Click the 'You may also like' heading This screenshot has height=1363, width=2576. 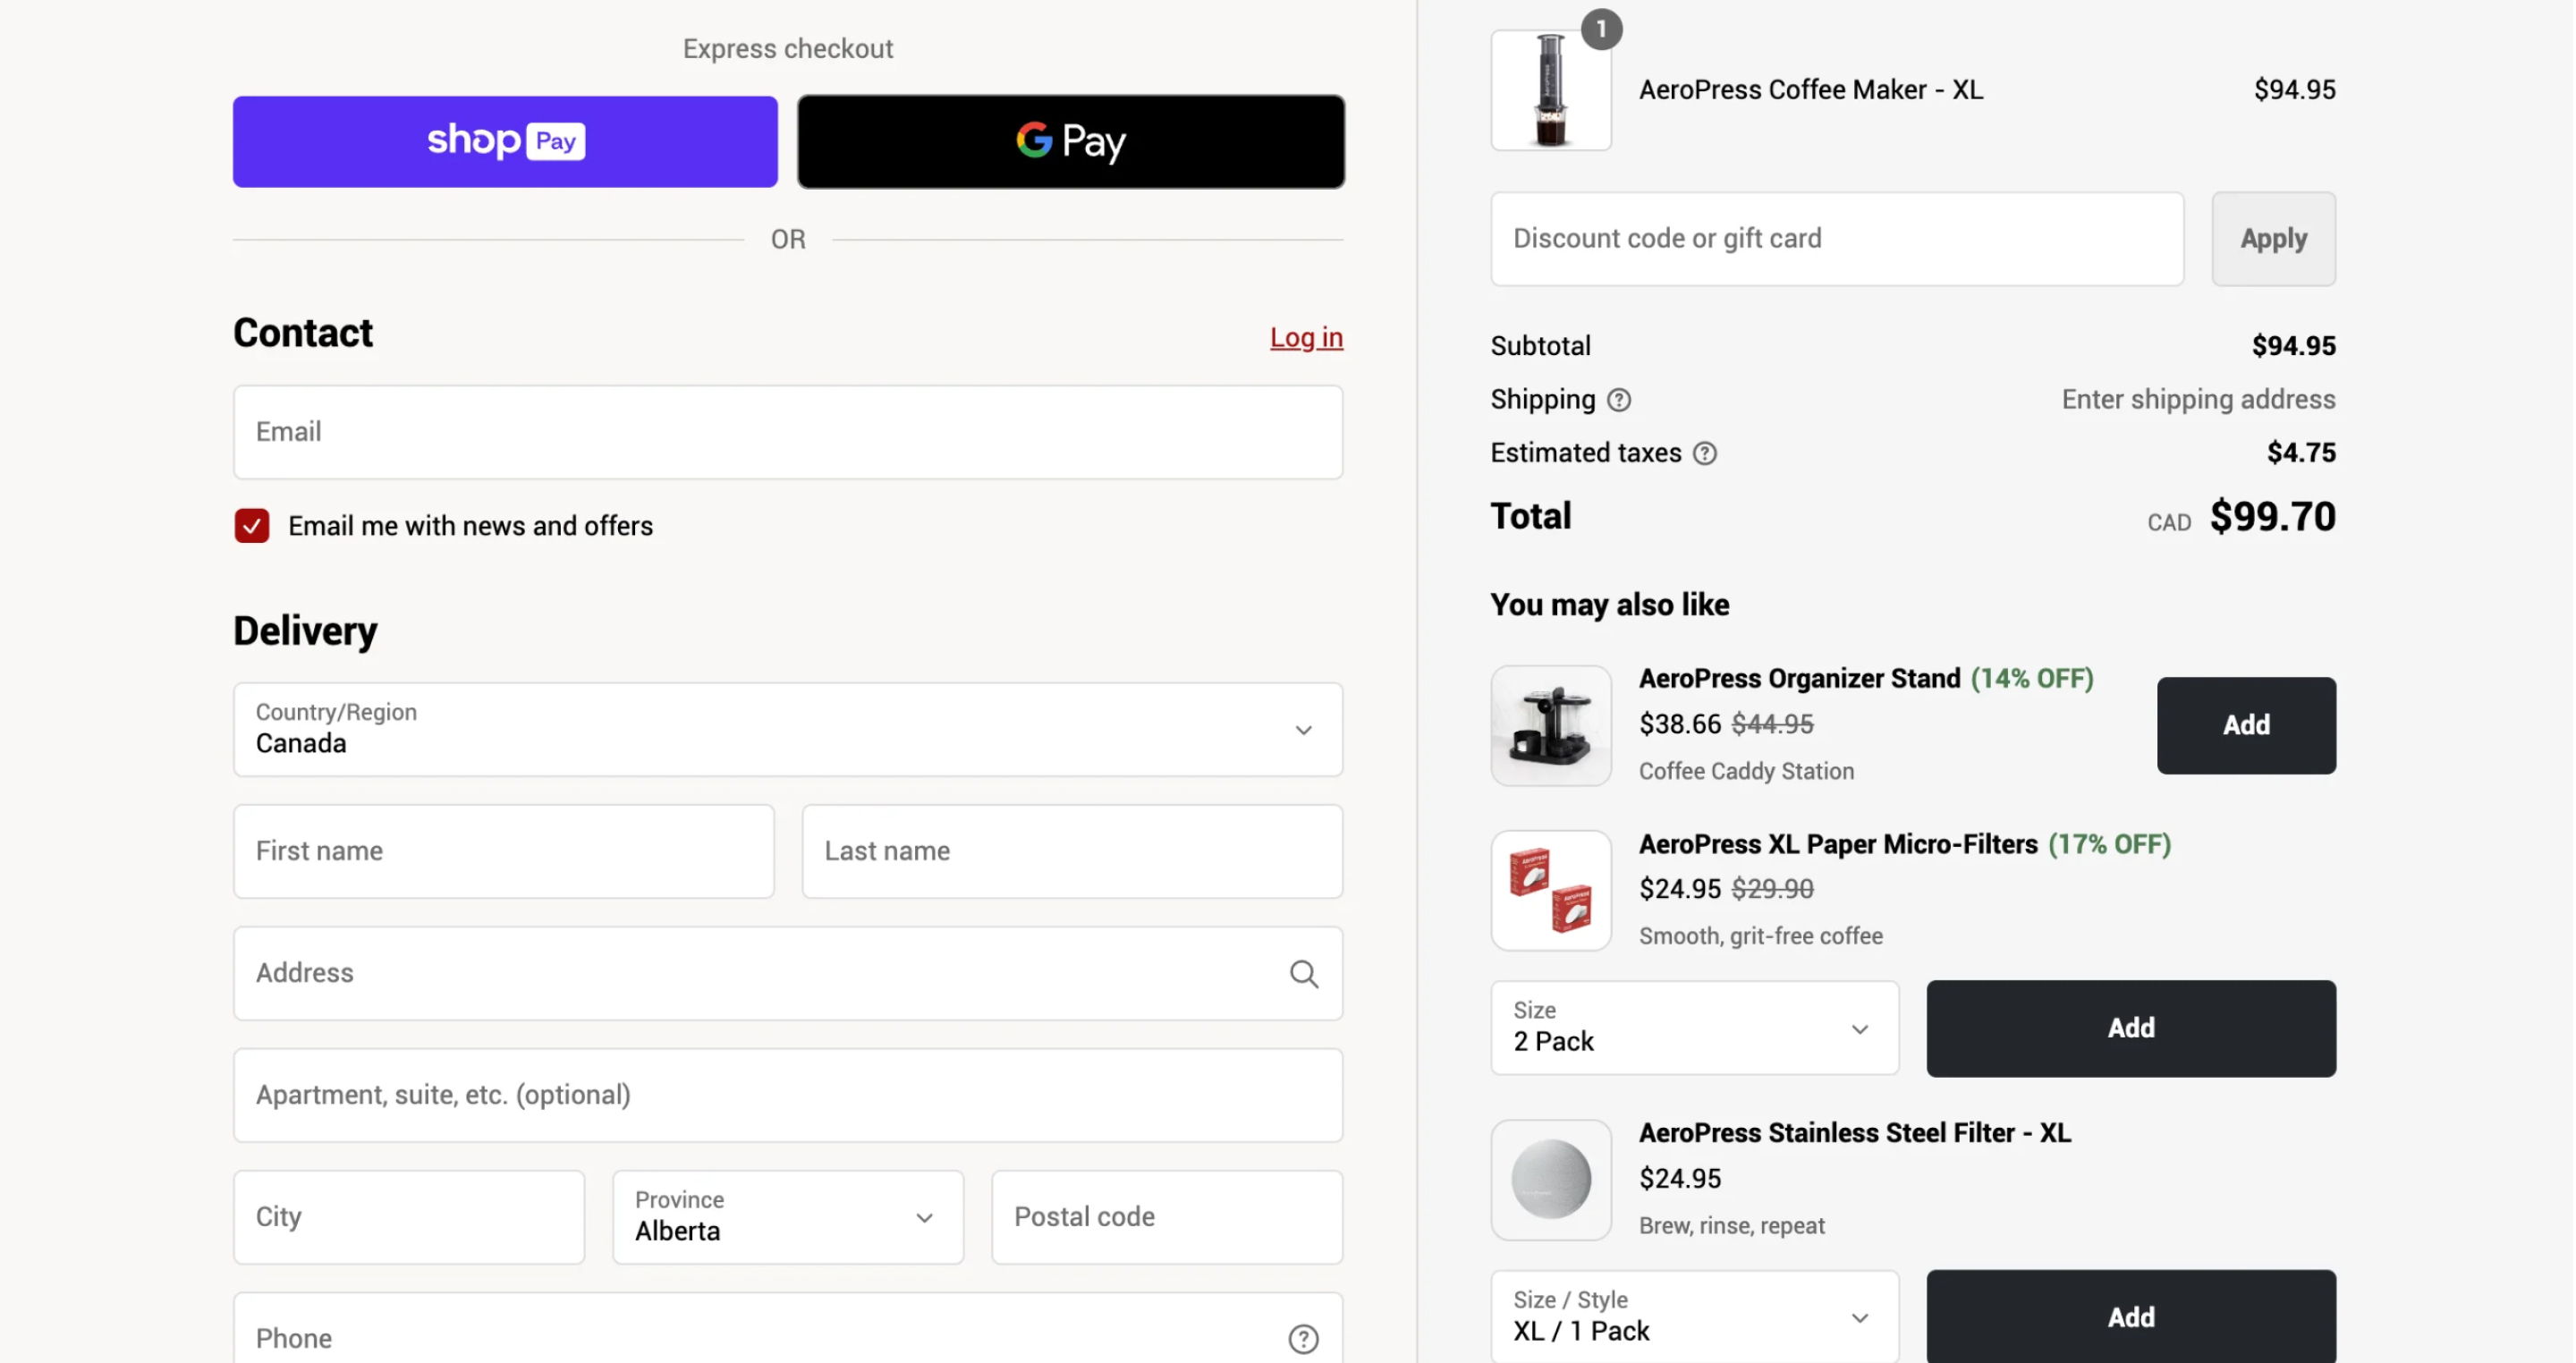(1609, 605)
